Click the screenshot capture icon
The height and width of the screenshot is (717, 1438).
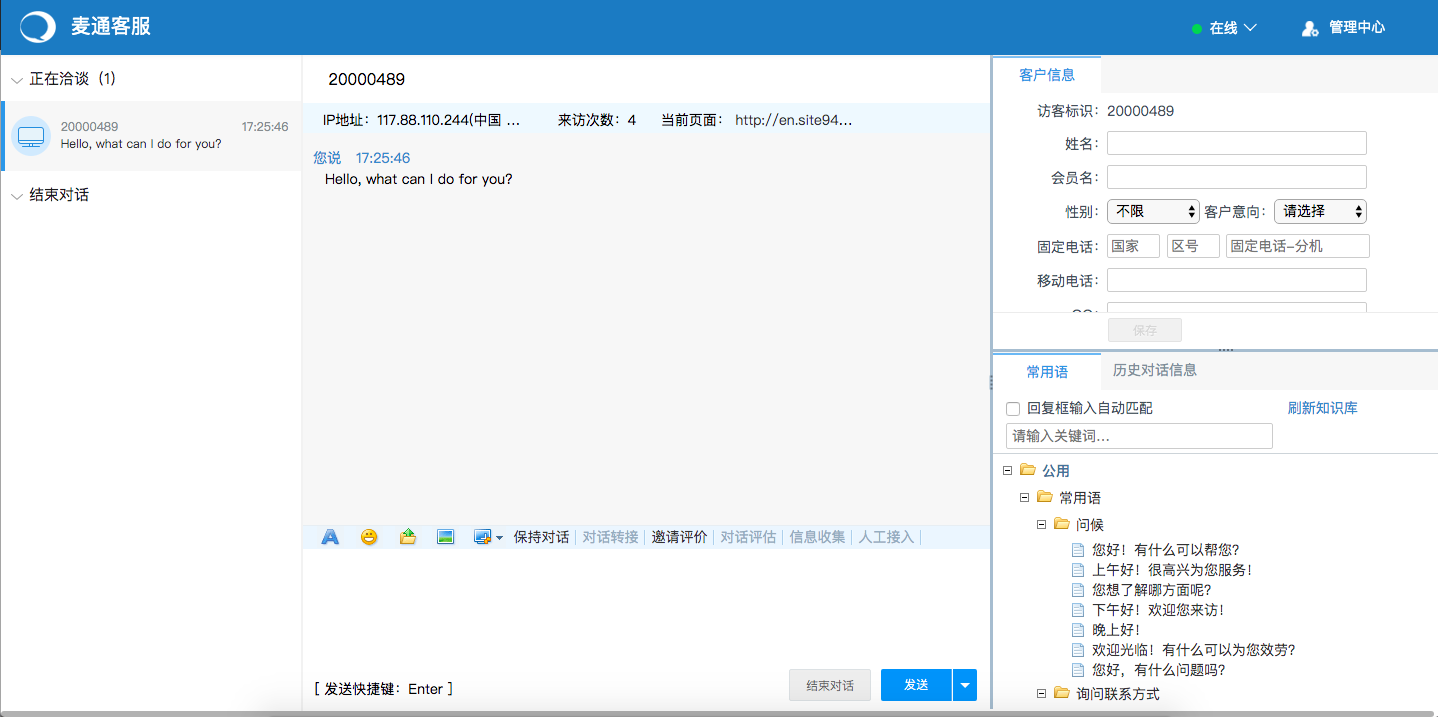coord(482,536)
